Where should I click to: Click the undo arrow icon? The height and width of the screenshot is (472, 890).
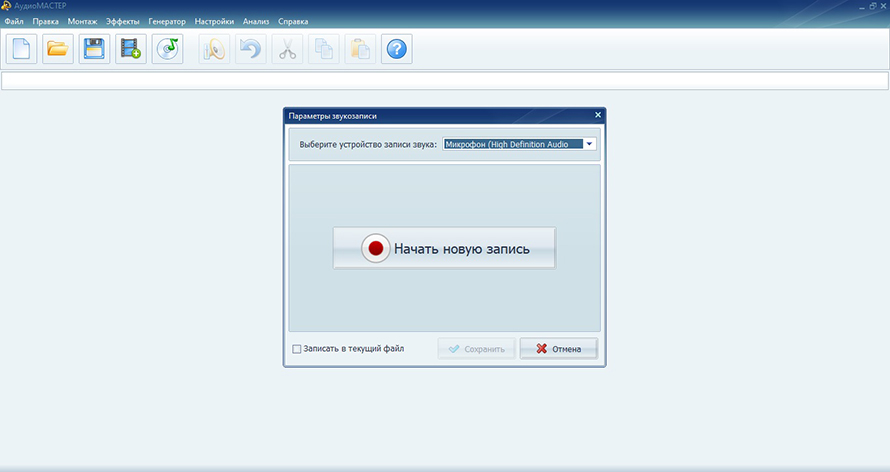(x=251, y=49)
